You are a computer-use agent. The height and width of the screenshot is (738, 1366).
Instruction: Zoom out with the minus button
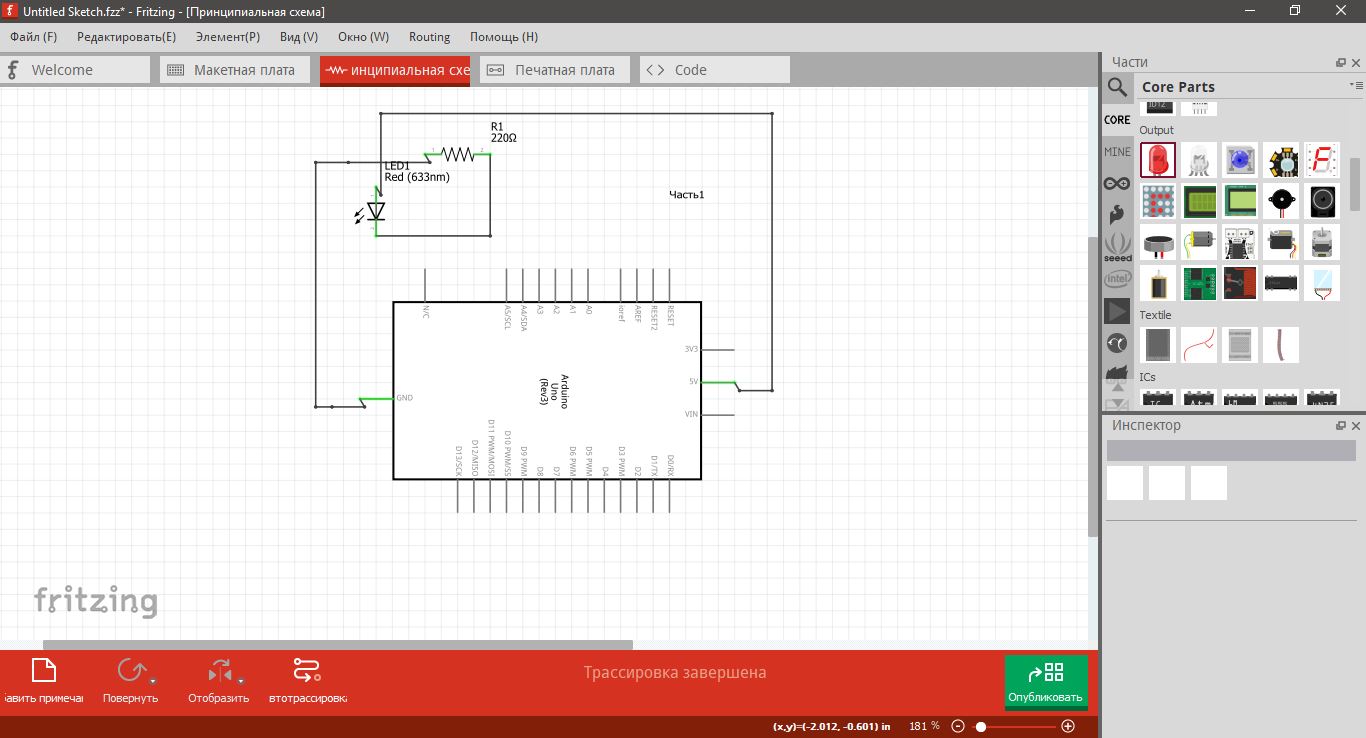click(958, 726)
